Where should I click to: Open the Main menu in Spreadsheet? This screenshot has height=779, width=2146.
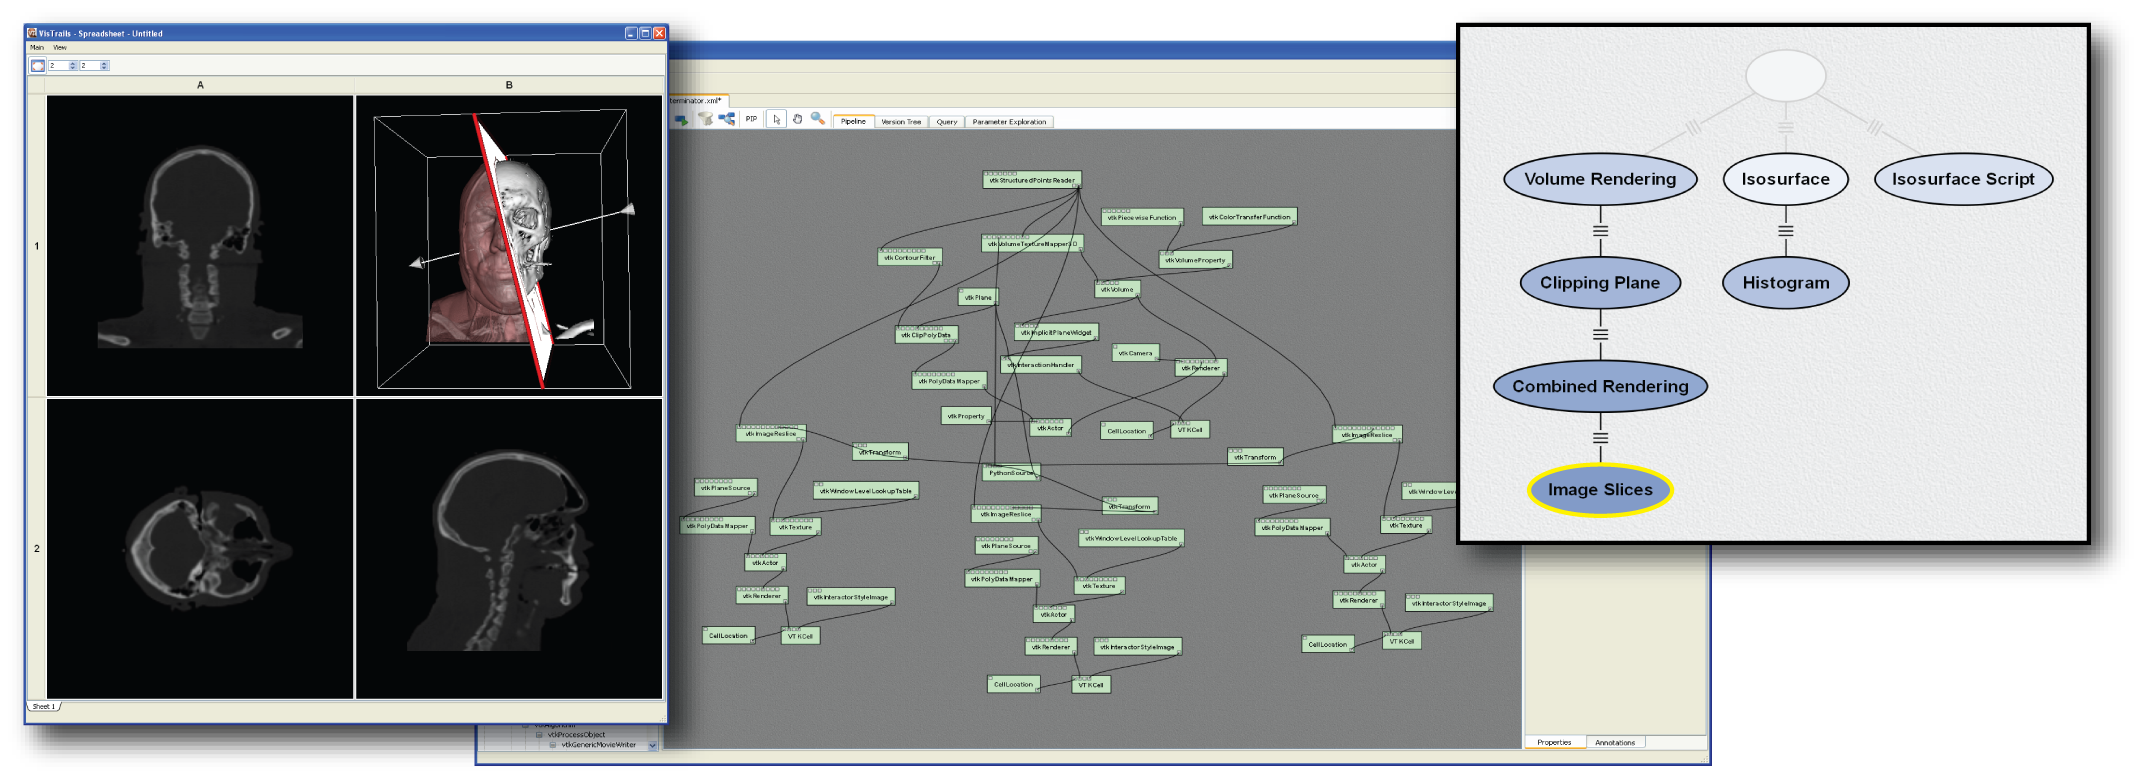pyautogui.click(x=37, y=47)
